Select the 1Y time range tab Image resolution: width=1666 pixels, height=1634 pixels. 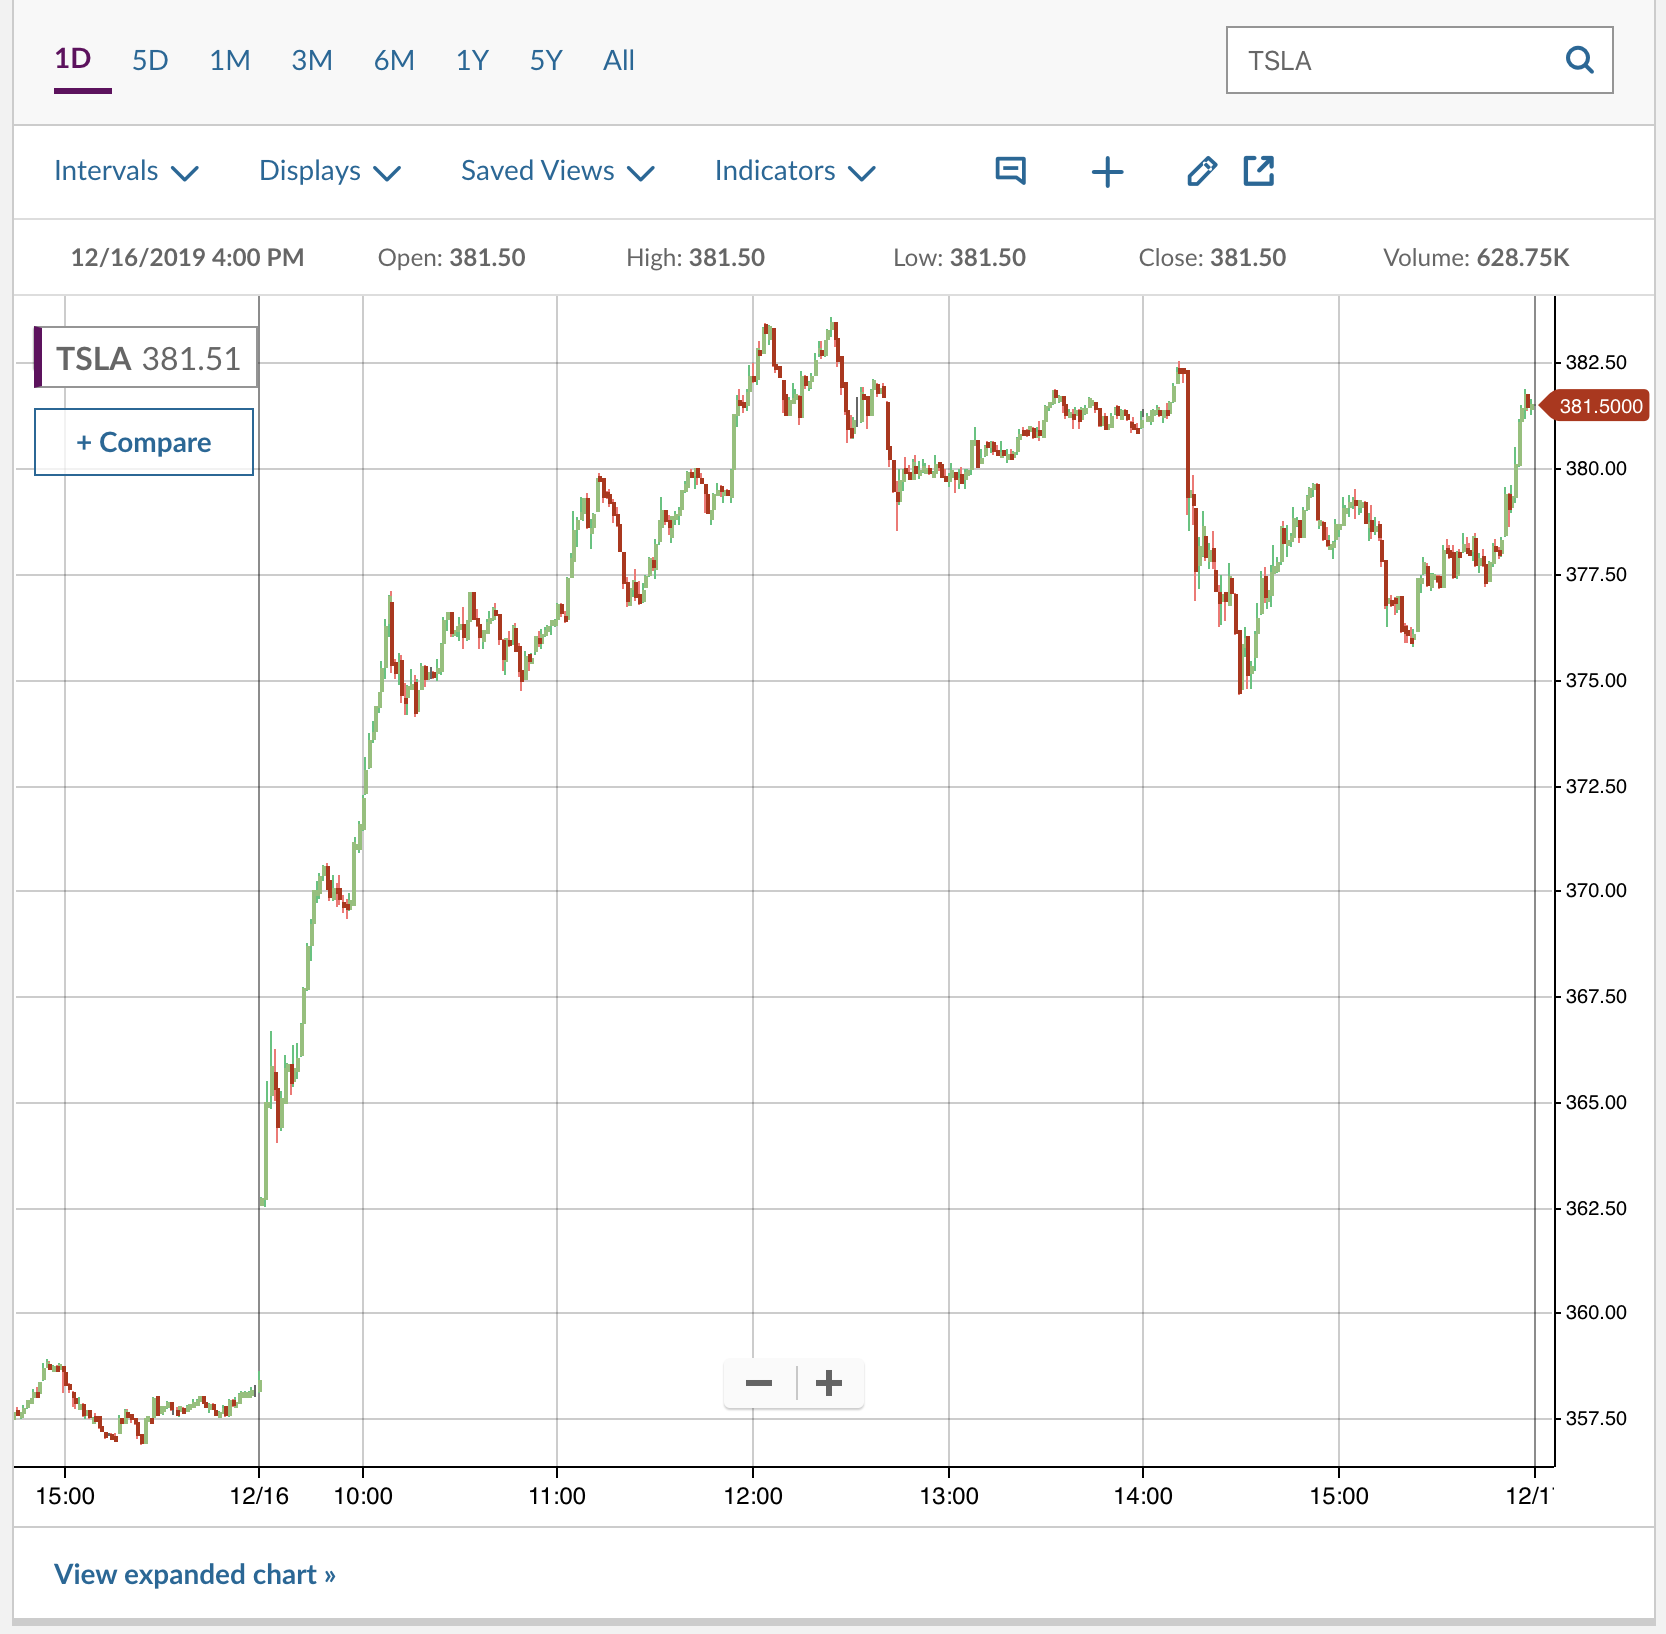coord(472,61)
